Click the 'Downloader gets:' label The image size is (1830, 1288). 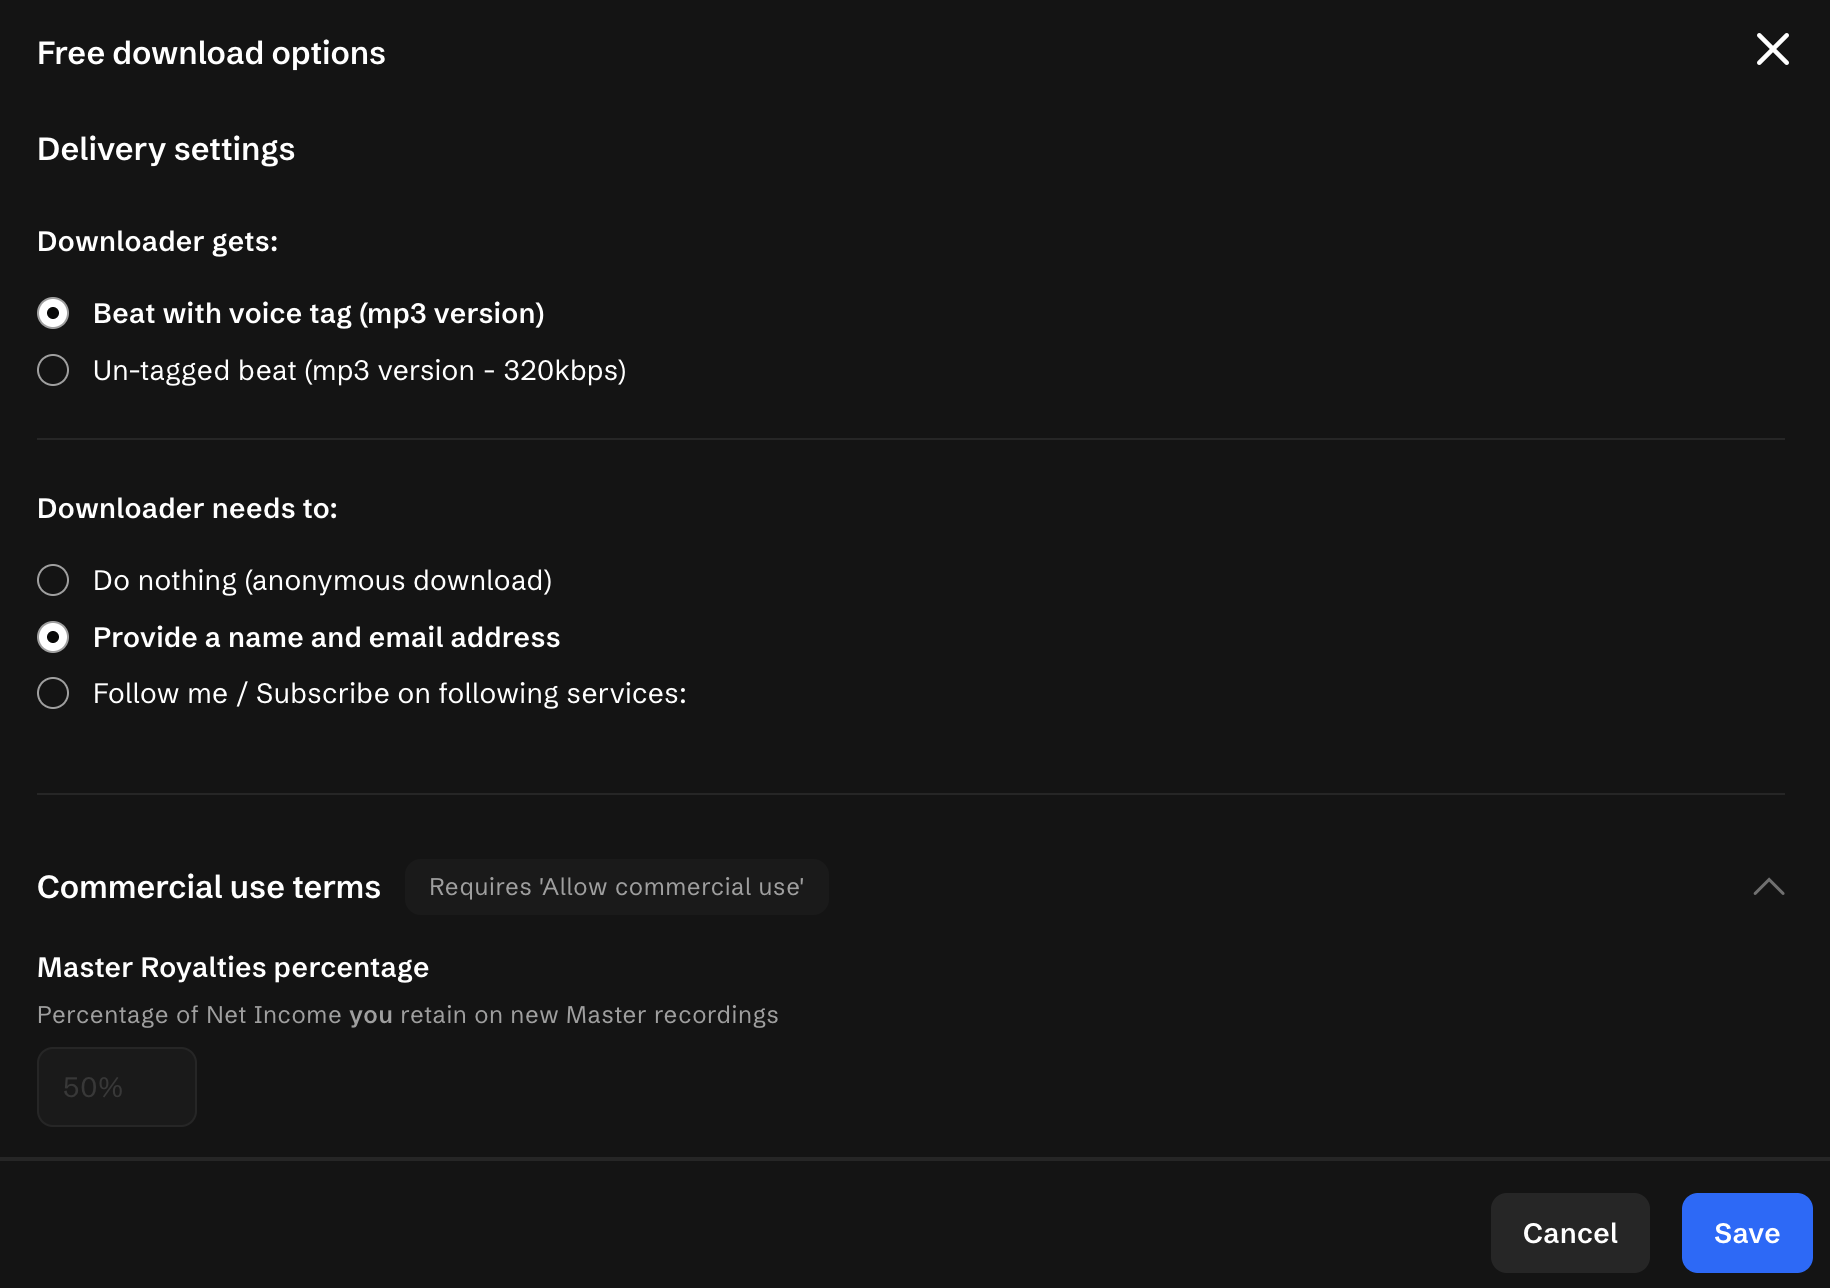click(157, 241)
